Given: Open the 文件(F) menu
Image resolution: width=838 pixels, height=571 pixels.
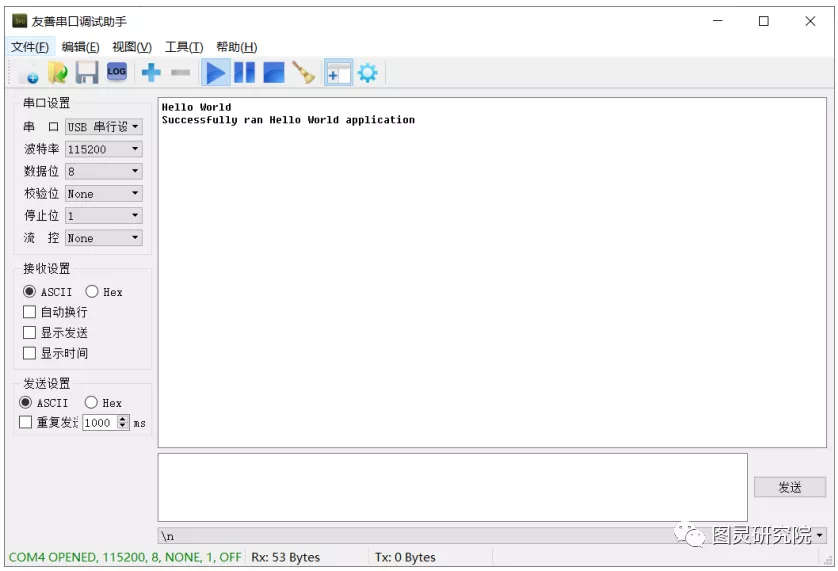Looking at the screenshot, I should point(30,47).
